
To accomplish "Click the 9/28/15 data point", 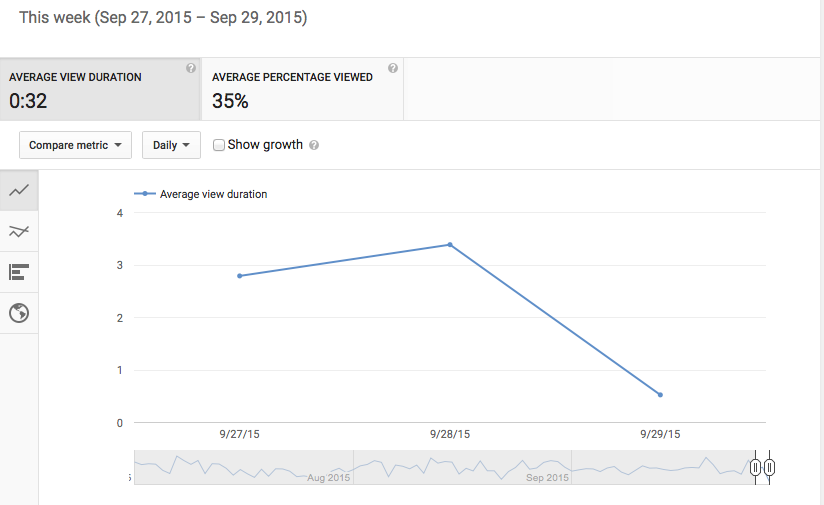I will (450, 244).
